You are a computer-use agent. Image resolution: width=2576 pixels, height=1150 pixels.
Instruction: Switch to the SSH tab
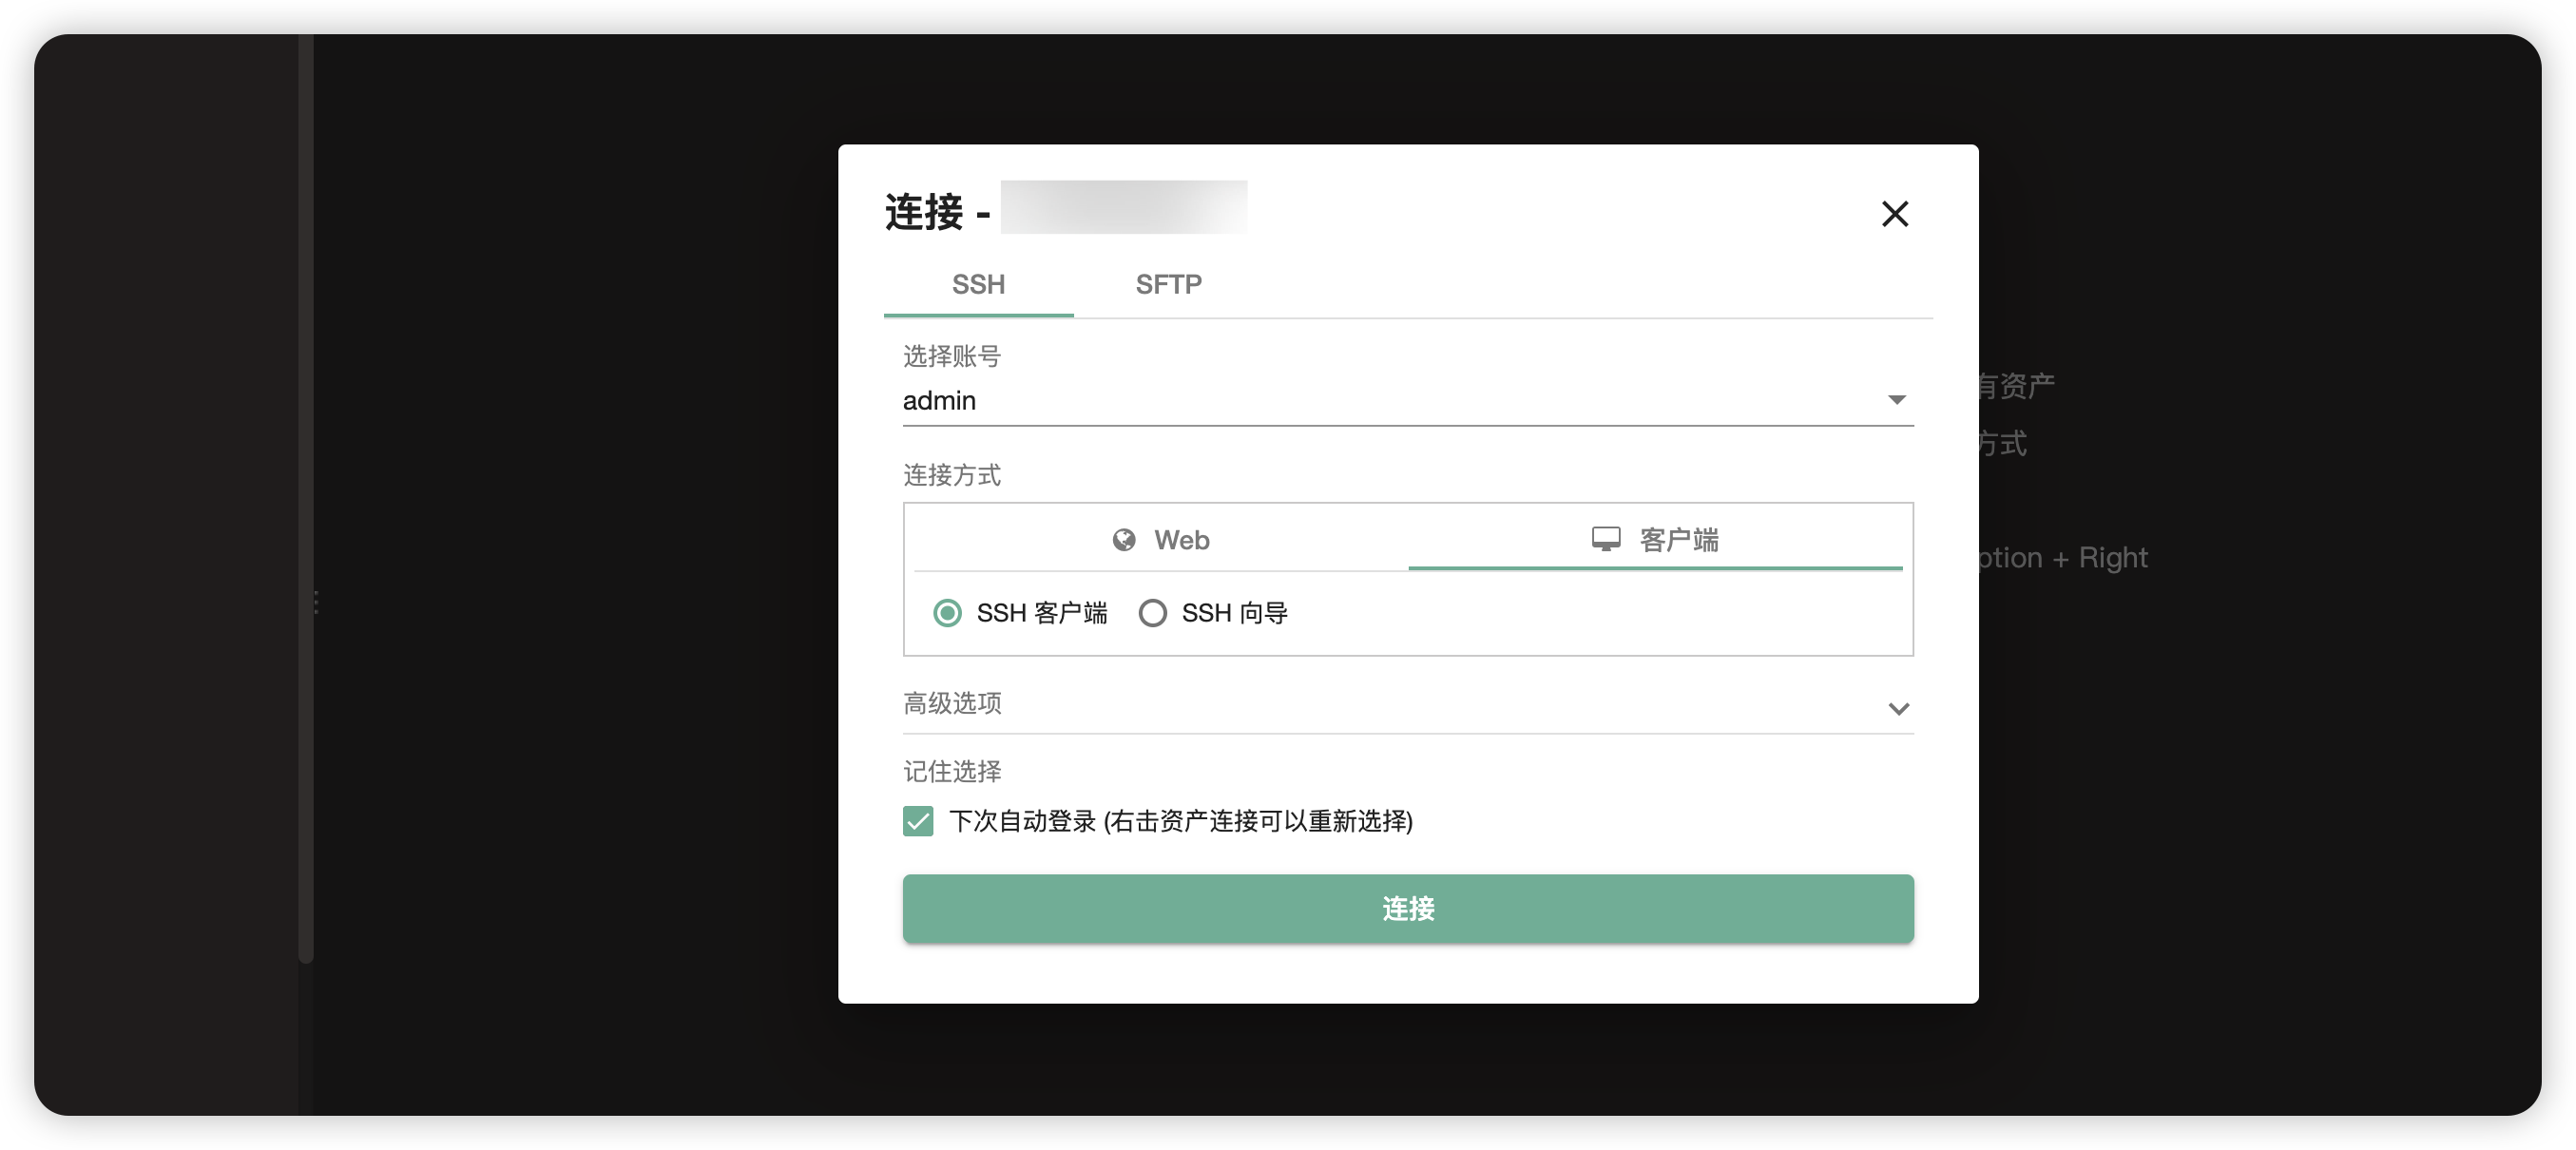pyautogui.click(x=978, y=285)
